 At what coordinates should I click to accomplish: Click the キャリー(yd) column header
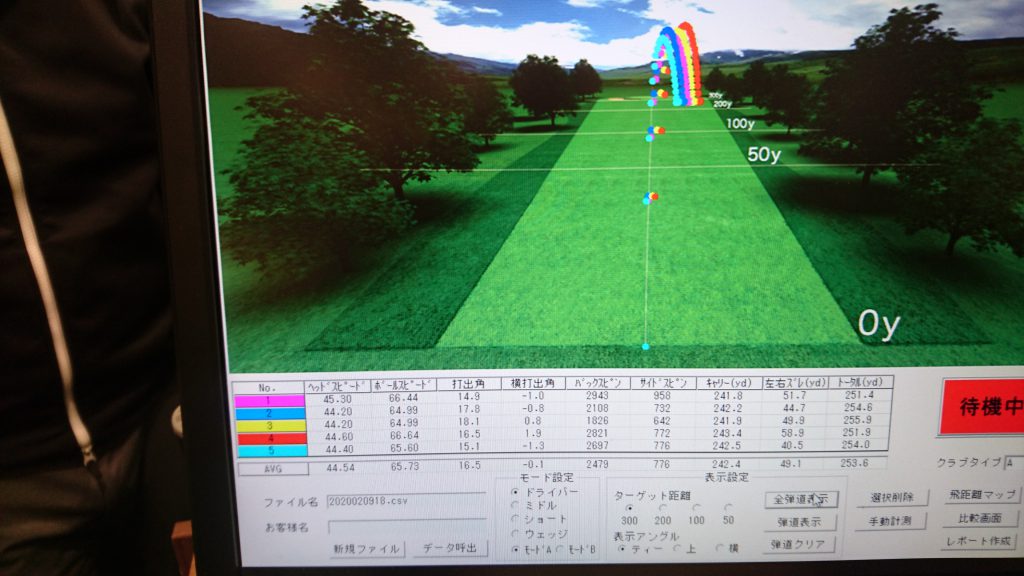click(728, 383)
